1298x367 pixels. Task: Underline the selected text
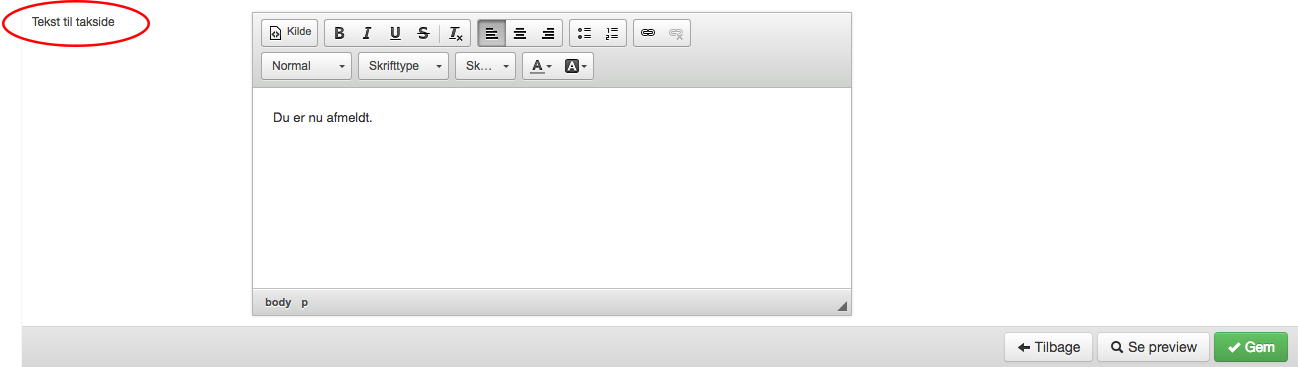[x=395, y=33]
